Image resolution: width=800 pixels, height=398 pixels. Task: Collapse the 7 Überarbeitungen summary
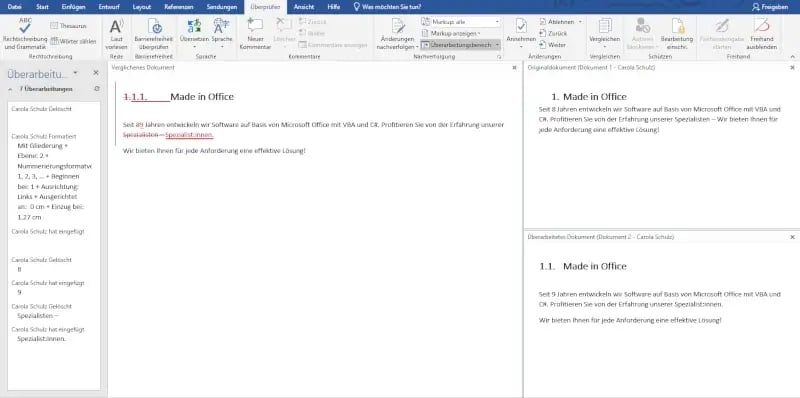(11, 89)
